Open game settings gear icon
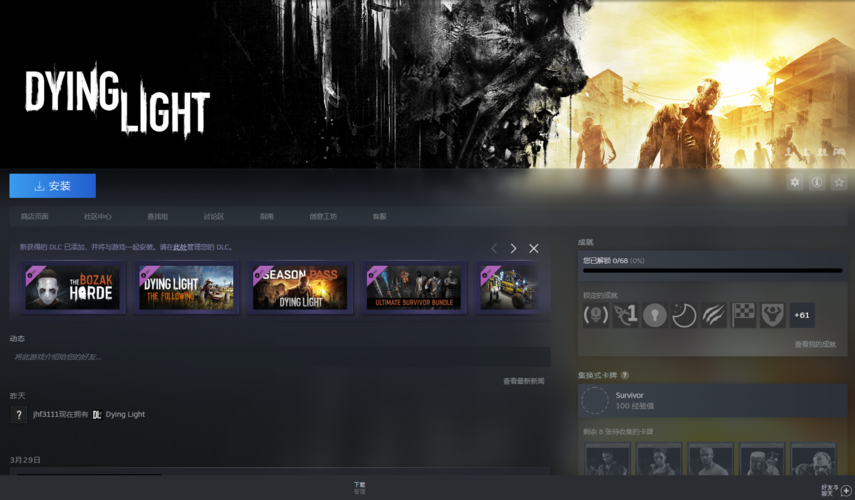855x500 pixels. (x=795, y=182)
